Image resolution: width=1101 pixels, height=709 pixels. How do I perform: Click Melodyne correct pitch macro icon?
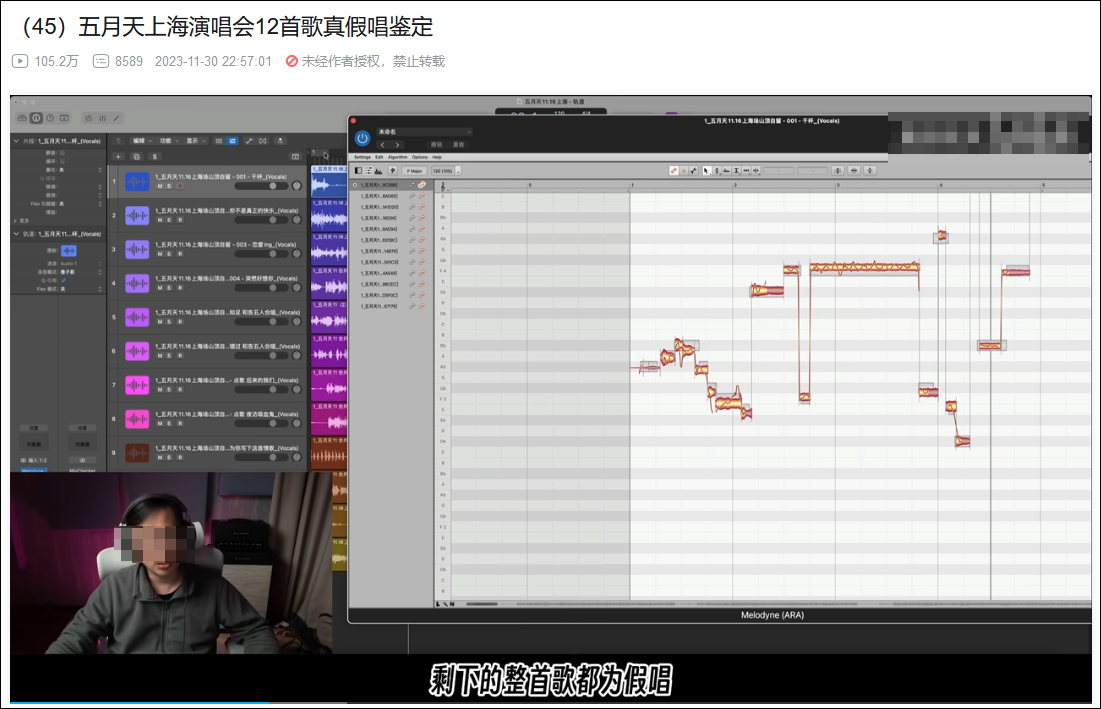pyautogui.click(x=838, y=171)
